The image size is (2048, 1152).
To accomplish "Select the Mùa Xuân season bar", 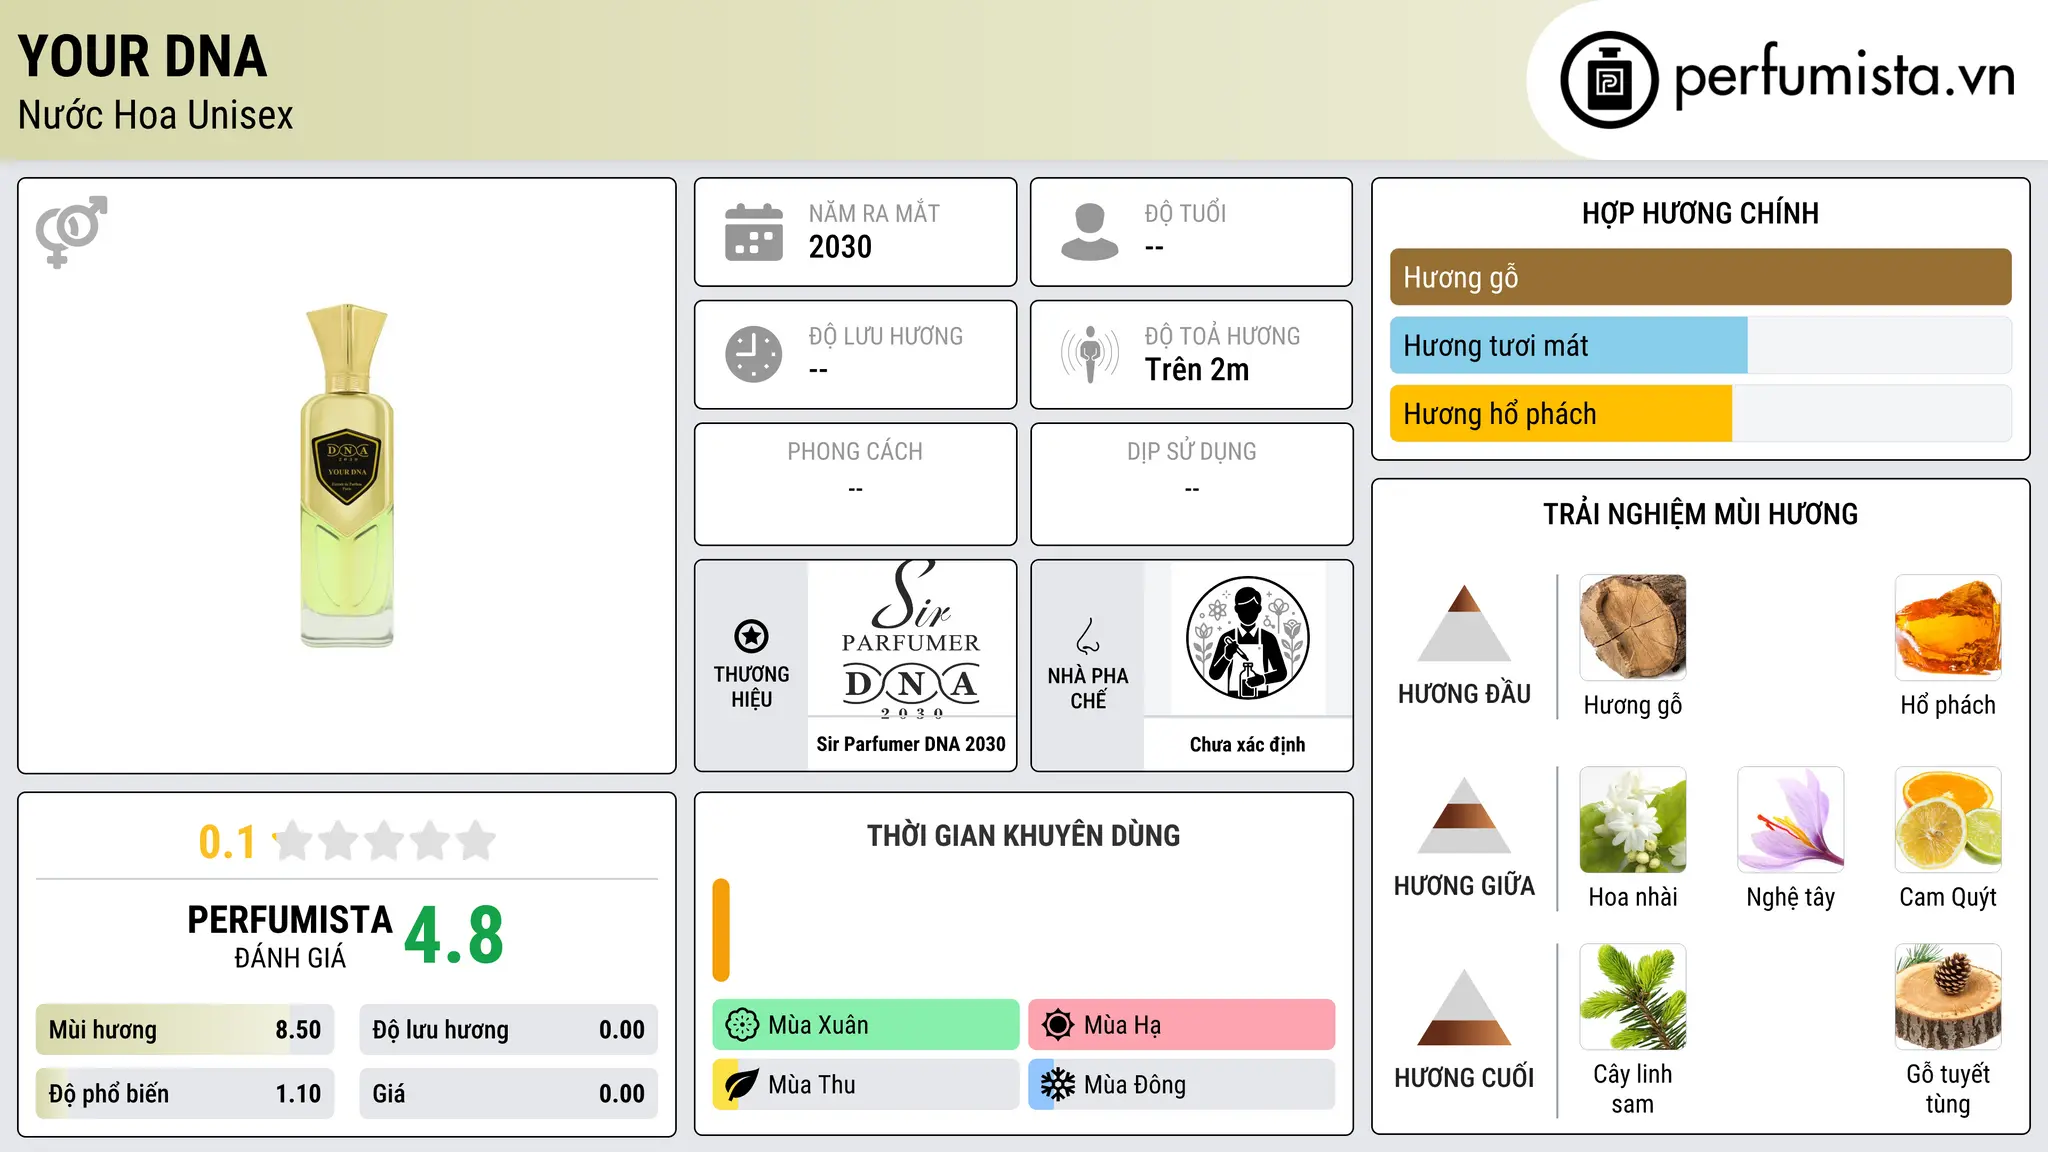I will click(x=866, y=1025).
